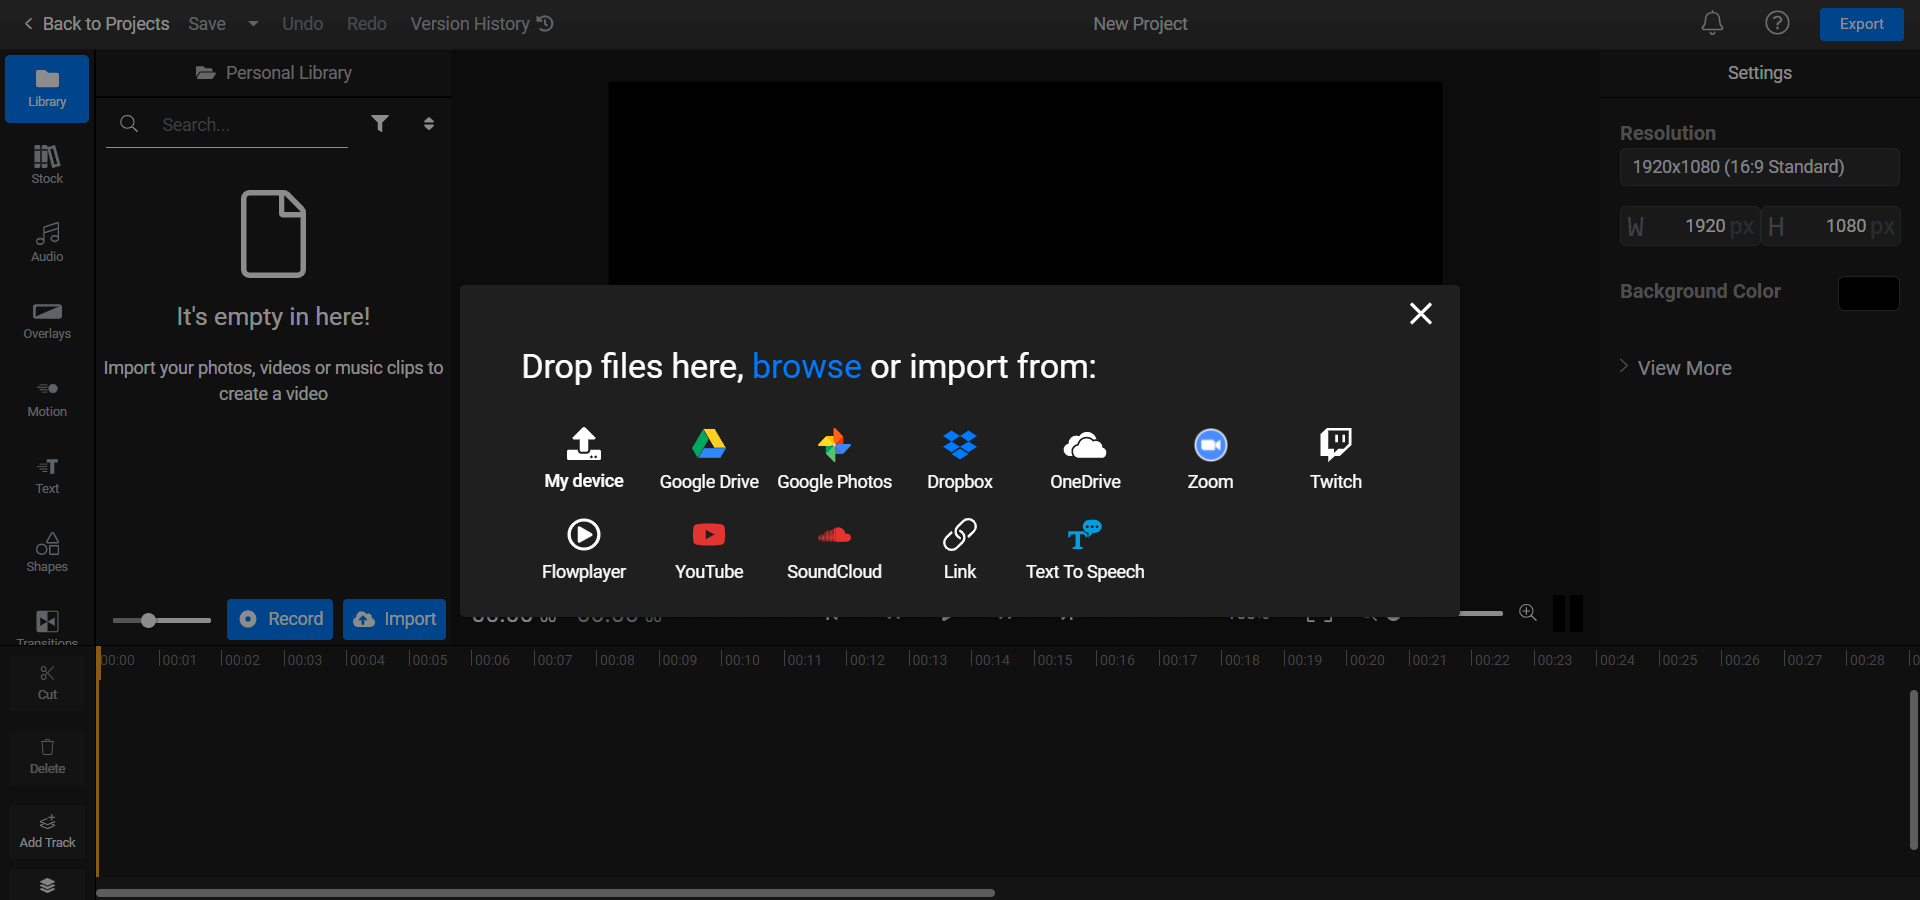Open the Save options dropdown arrow

tap(253, 24)
